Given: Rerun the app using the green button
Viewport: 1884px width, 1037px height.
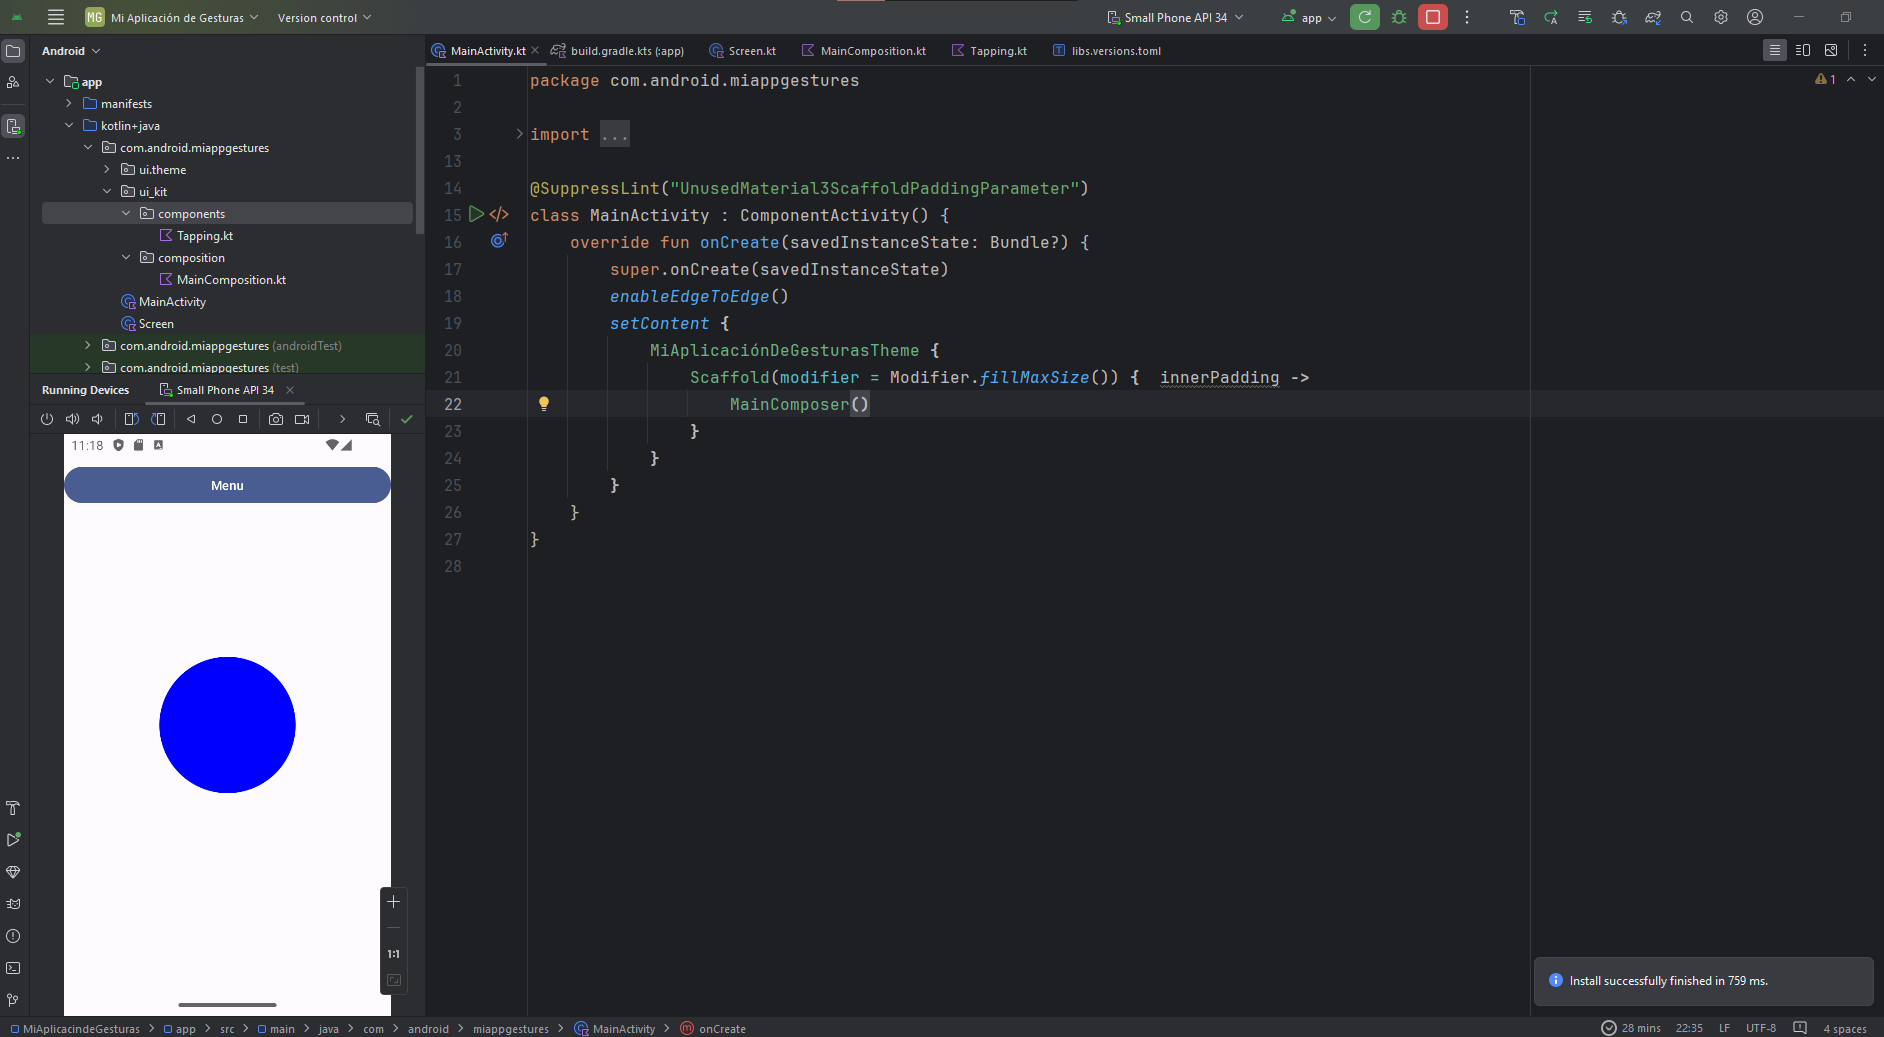Looking at the screenshot, I should (1364, 17).
